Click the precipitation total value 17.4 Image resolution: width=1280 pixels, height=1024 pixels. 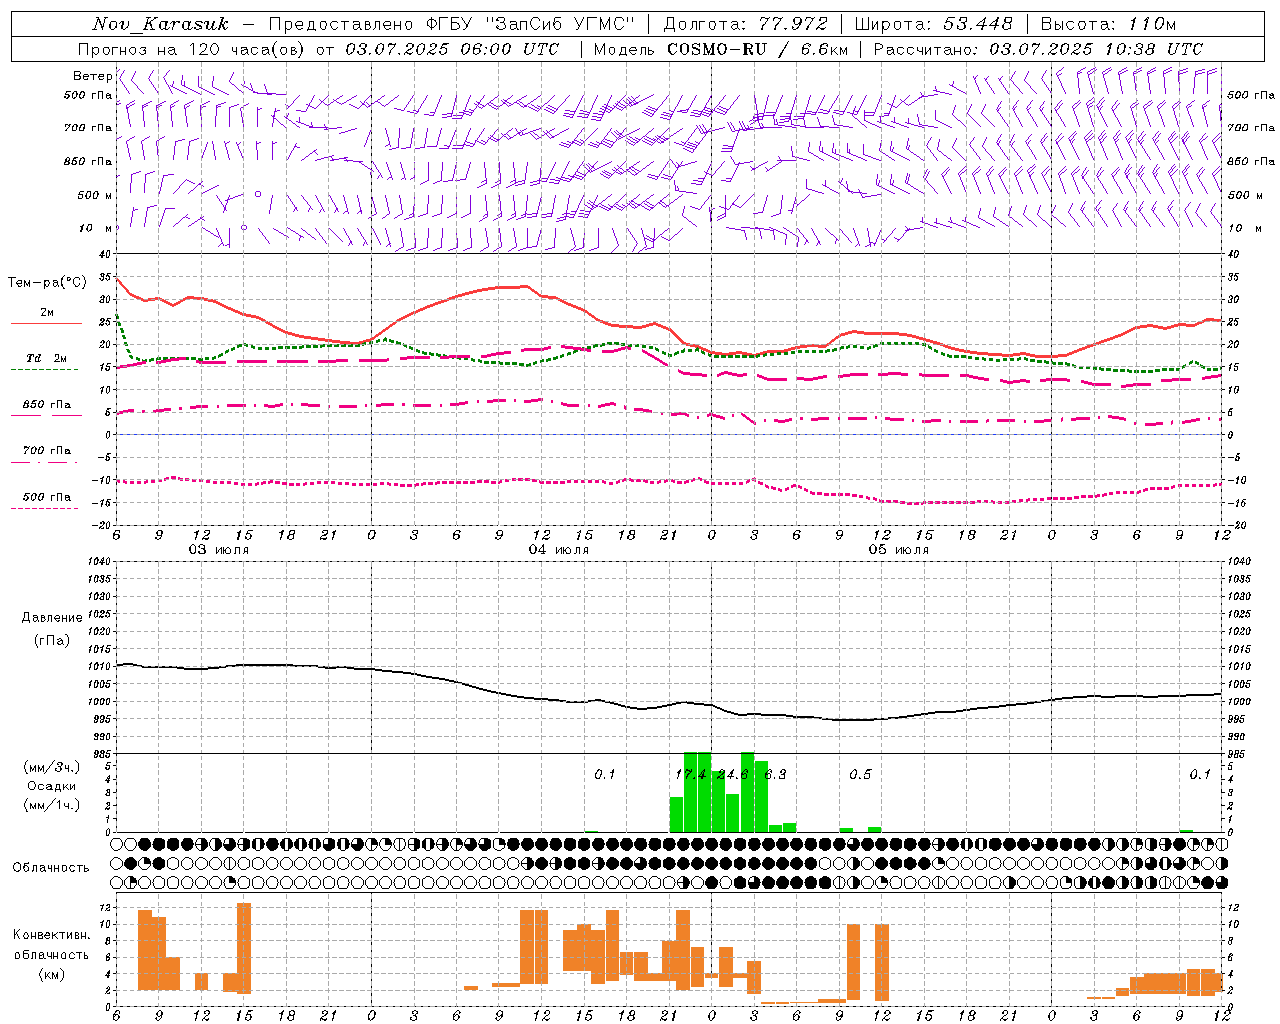[x=690, y=775]
